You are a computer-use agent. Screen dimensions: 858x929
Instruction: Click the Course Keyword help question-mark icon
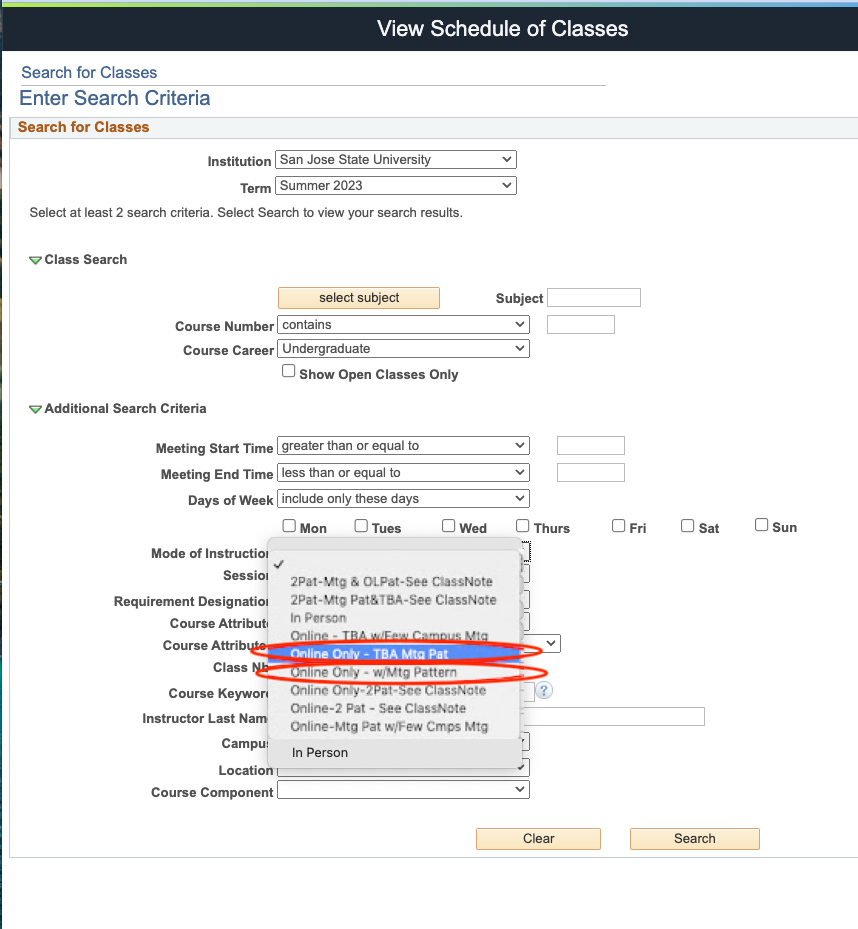544,691
